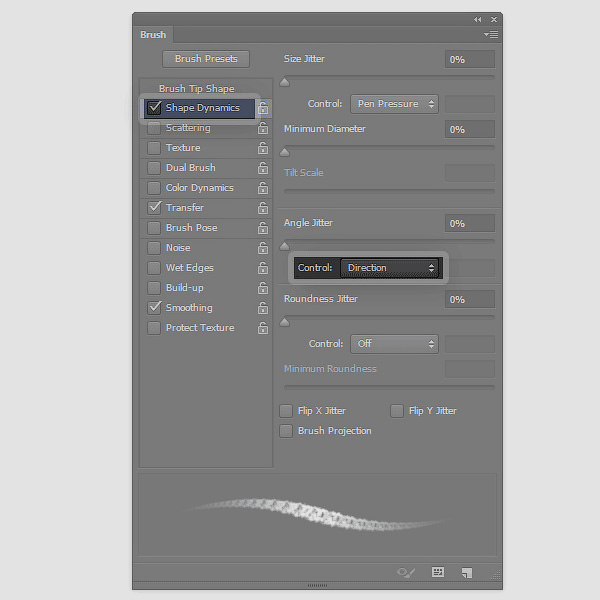
Task: Toggle the lock icon for Transfer
Action: pyautogui.click(x=263, y=208)
